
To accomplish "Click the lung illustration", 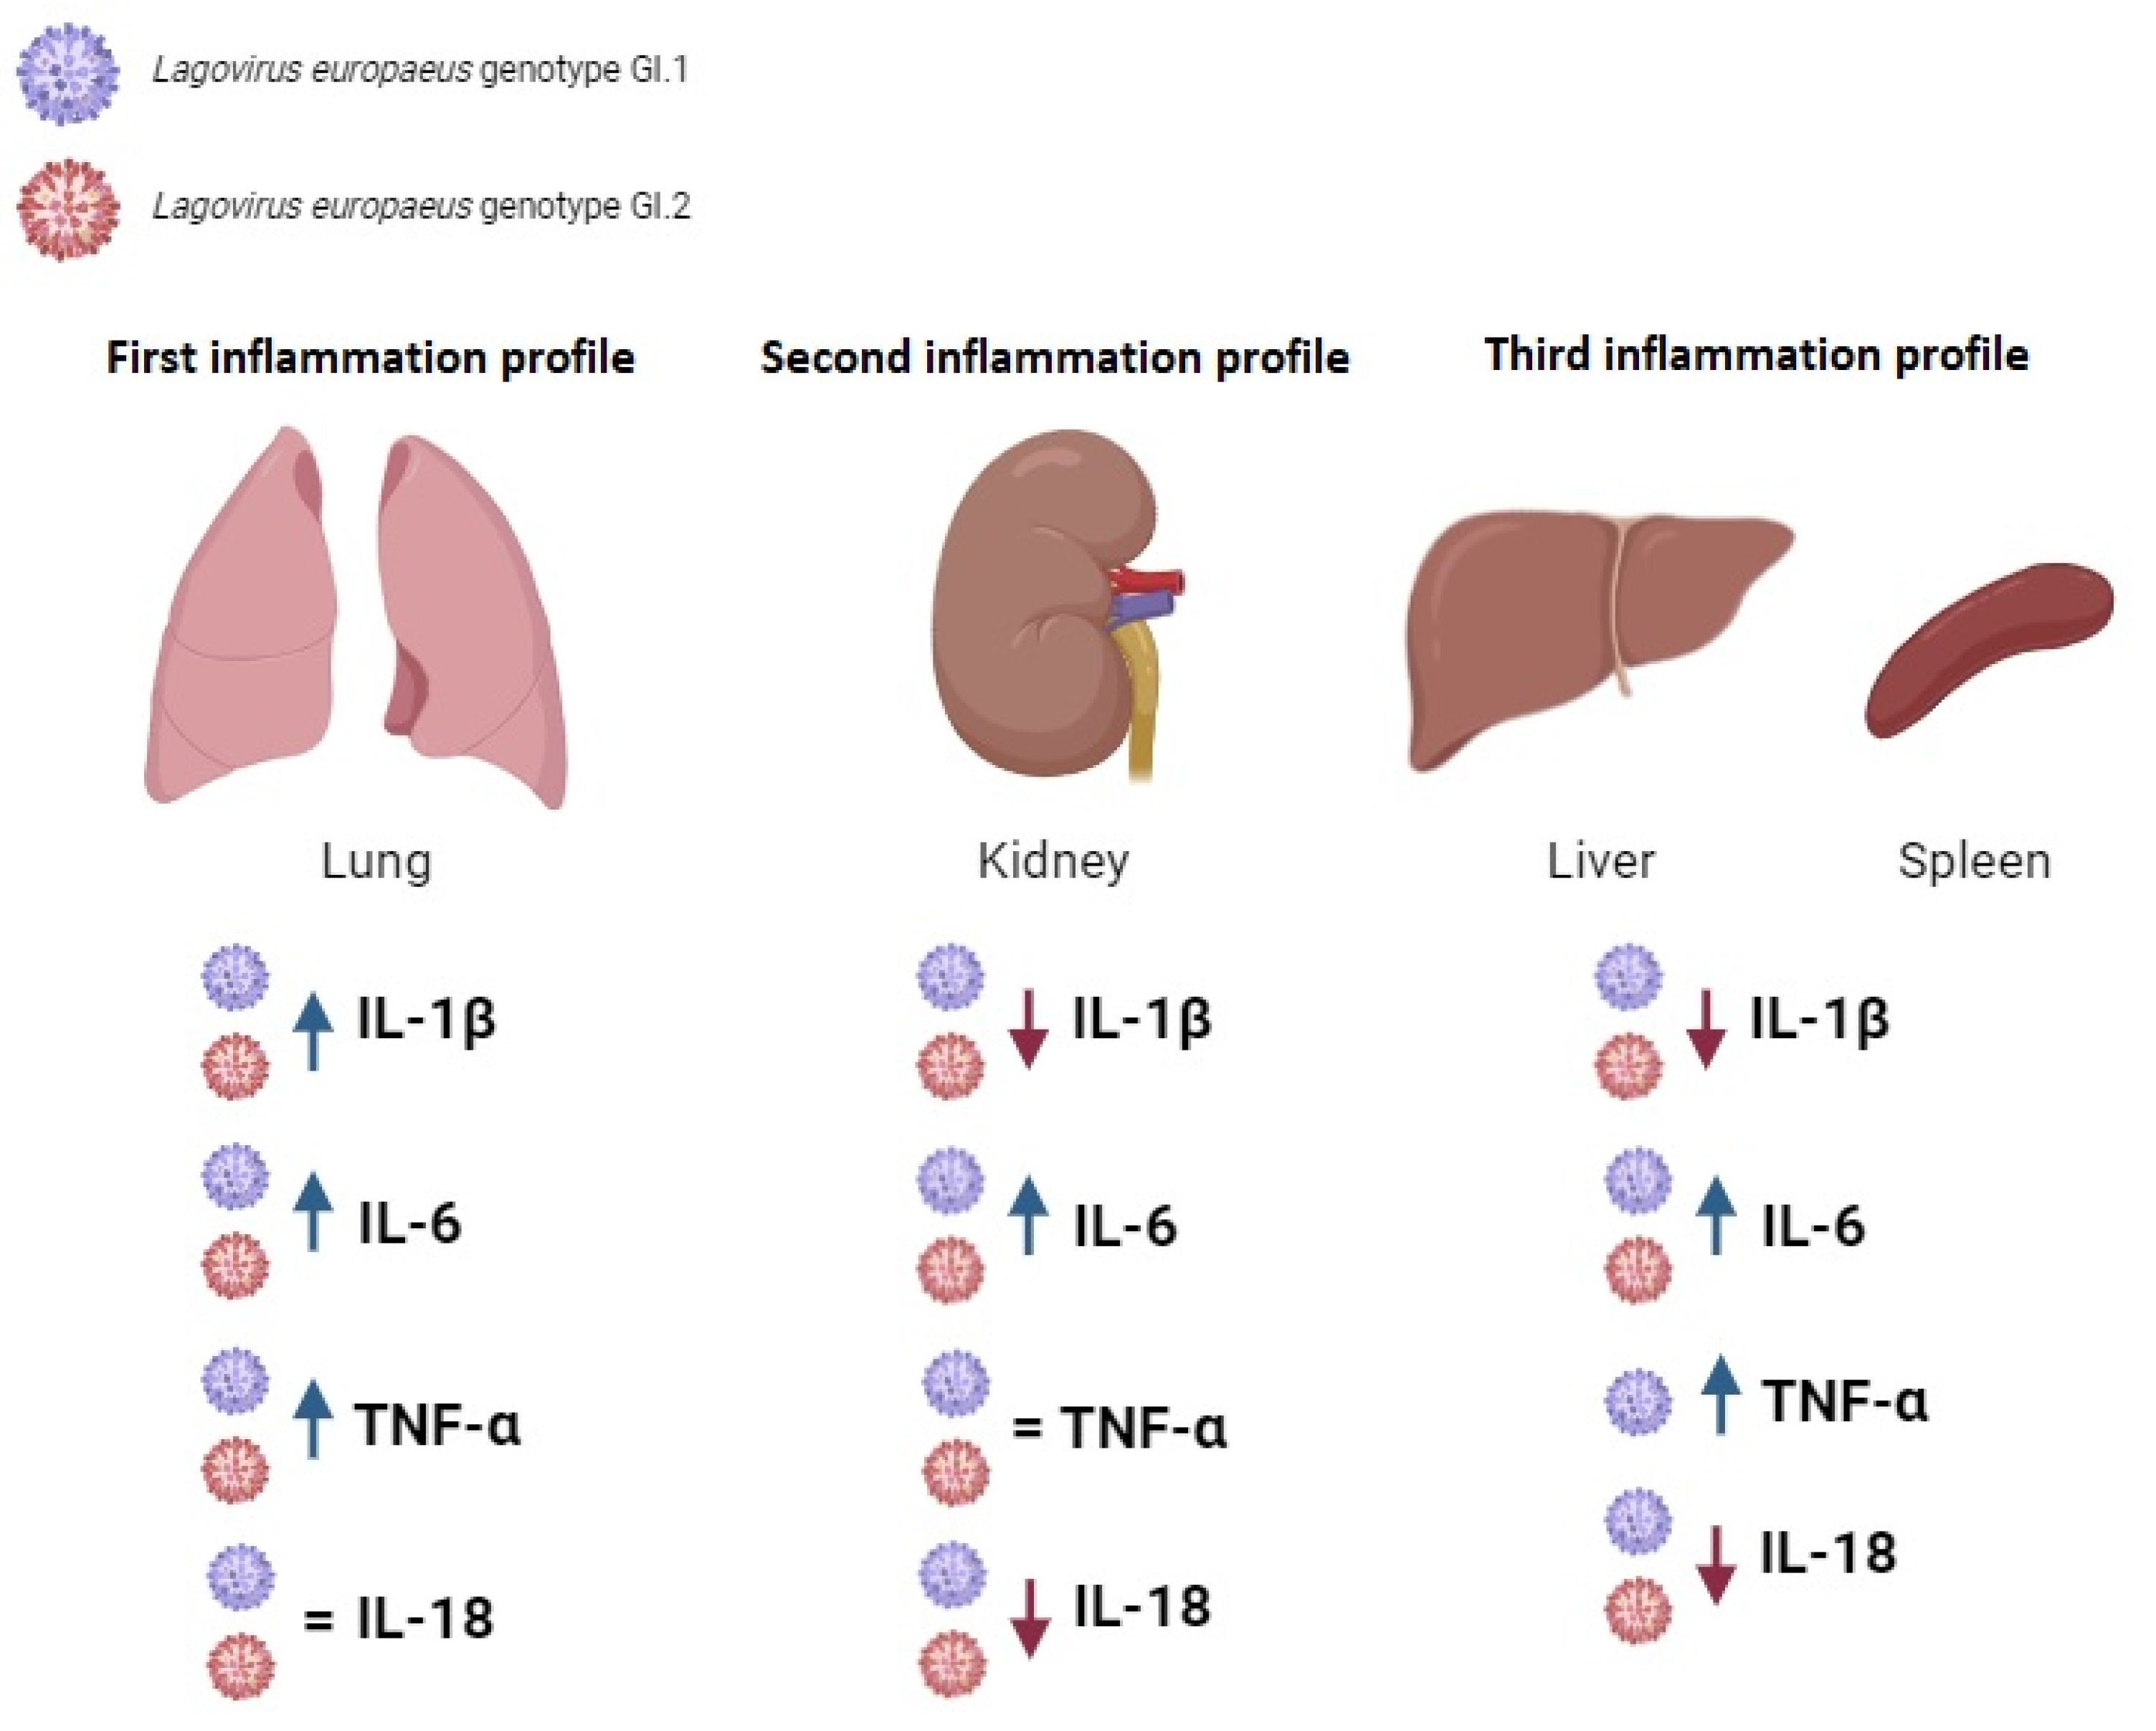I will (x=357, y=618).
